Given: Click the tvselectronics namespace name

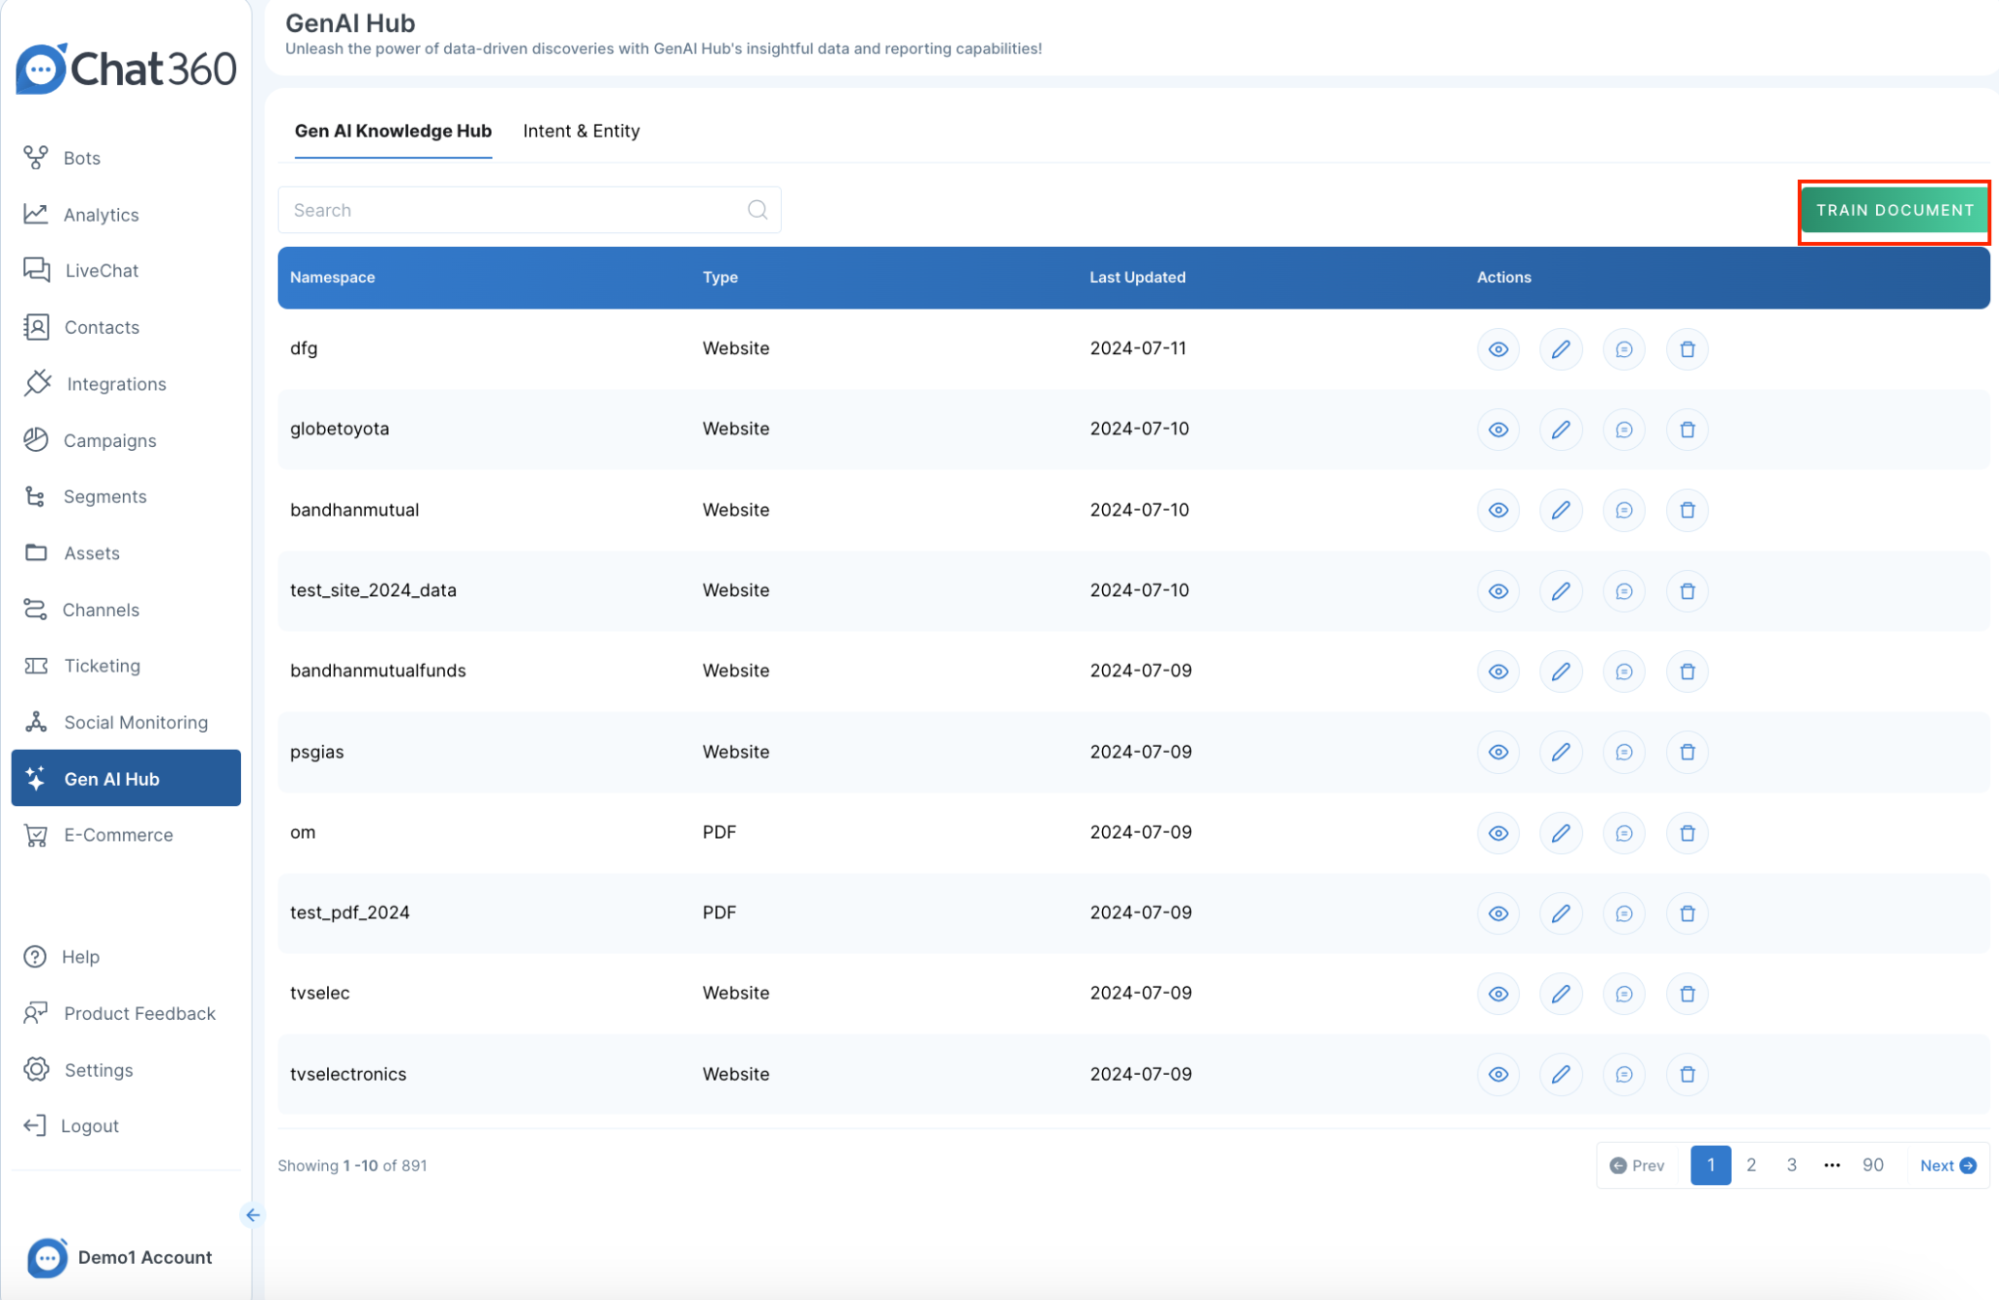Looking at the screenshot, I should pos(348,1074).
